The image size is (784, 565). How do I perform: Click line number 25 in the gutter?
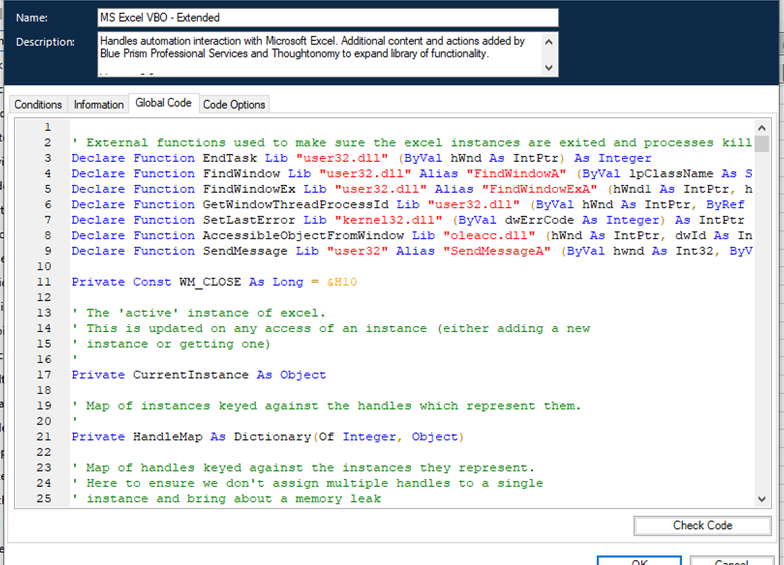tap(44, 499)
